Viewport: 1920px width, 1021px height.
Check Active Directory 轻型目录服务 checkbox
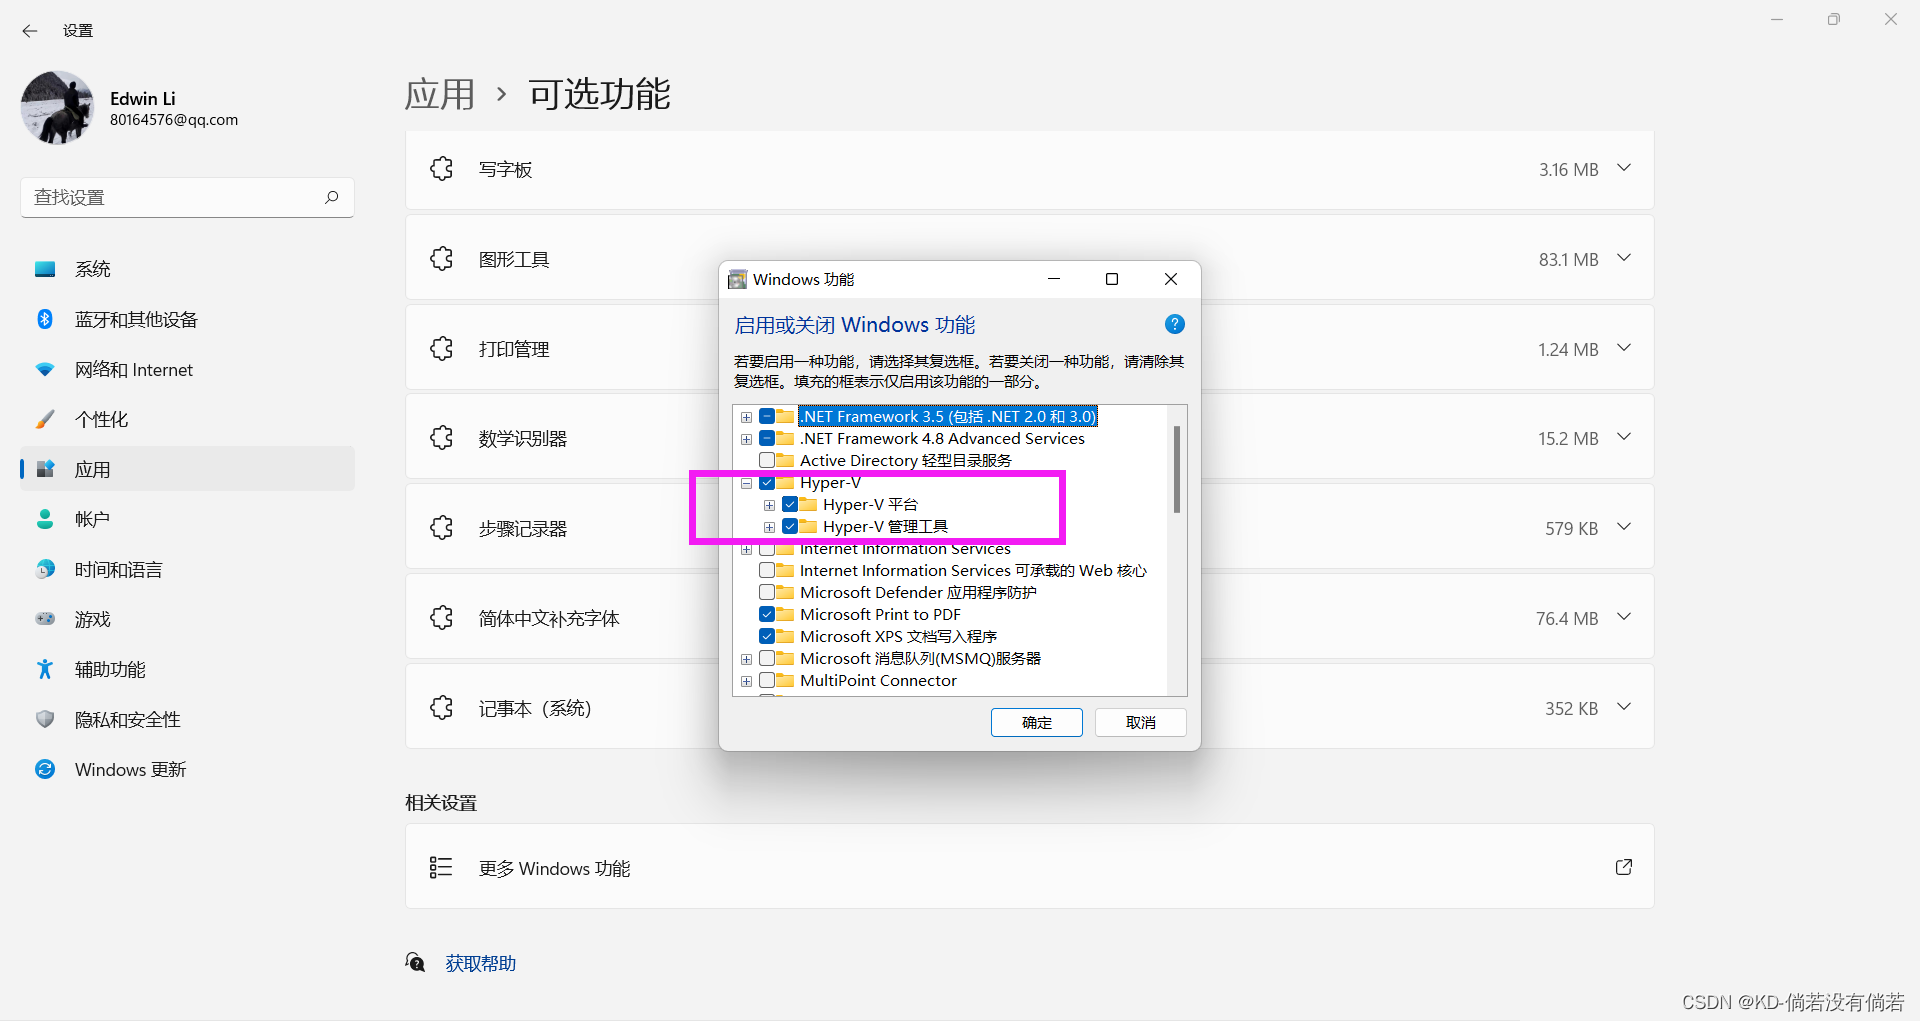767,460
